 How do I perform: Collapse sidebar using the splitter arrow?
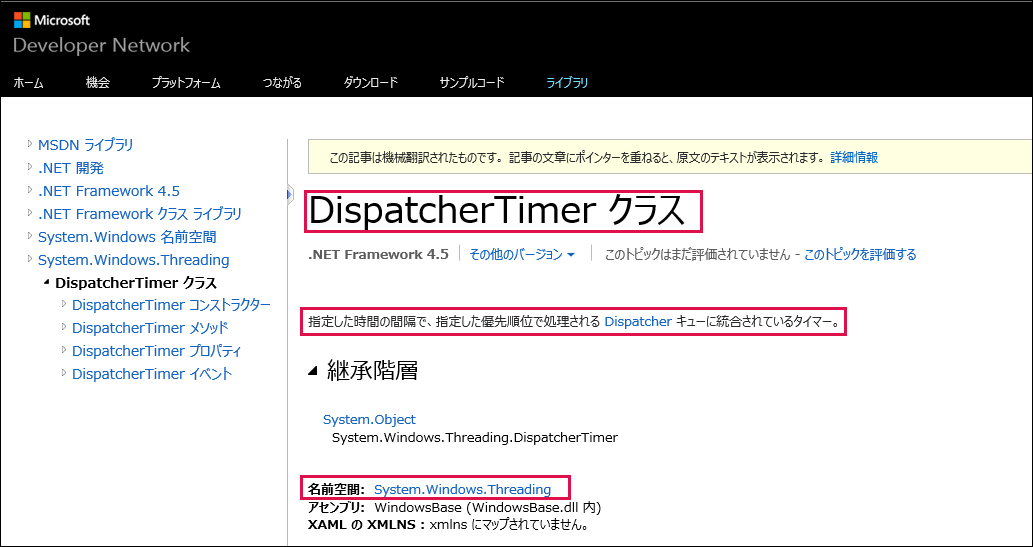coord(289,194)
